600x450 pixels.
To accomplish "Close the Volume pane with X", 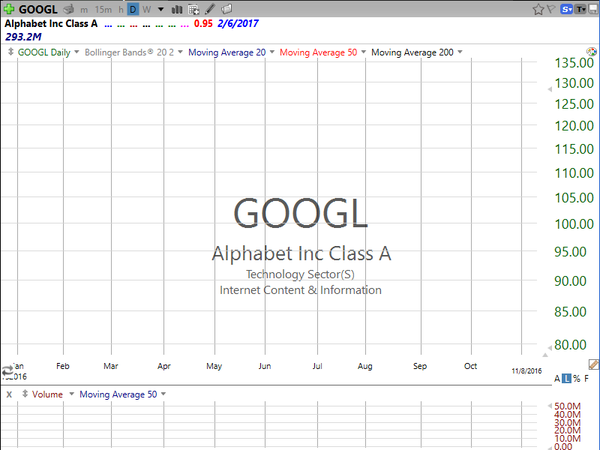I will [9, 395].
